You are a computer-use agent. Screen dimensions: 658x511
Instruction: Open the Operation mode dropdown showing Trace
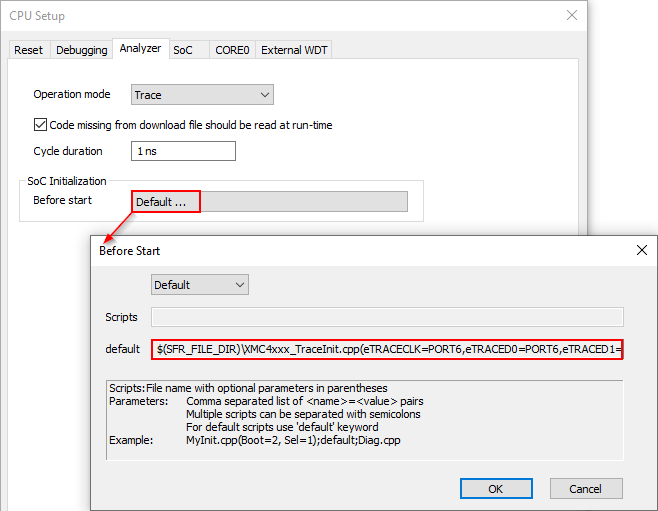(202, 95)
